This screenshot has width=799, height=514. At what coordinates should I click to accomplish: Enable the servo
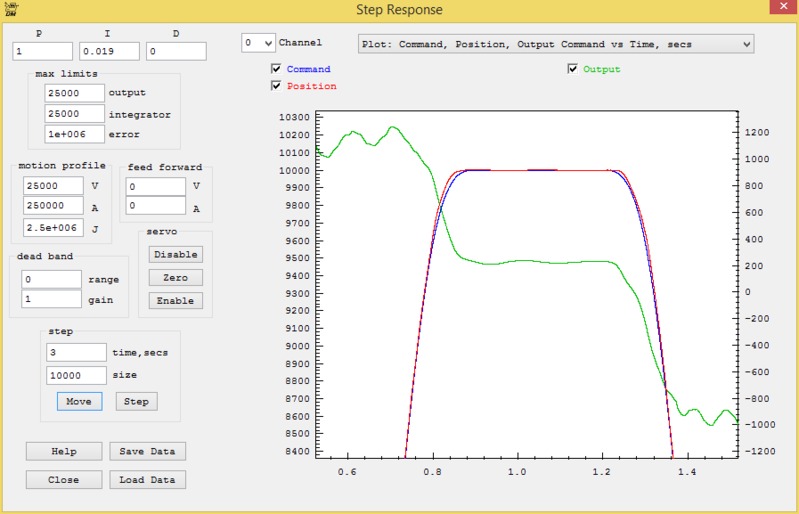coord(176,300)
